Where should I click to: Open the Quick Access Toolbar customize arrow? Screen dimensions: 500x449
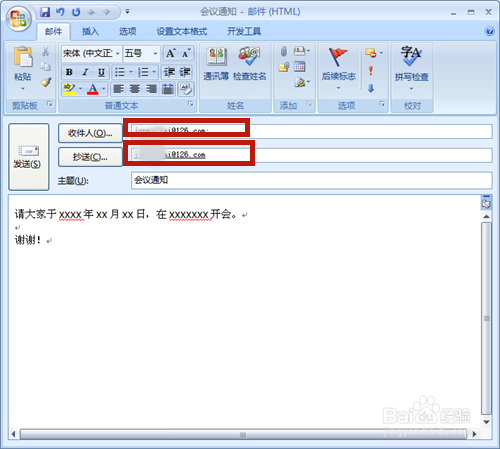(x=127, y=12)
